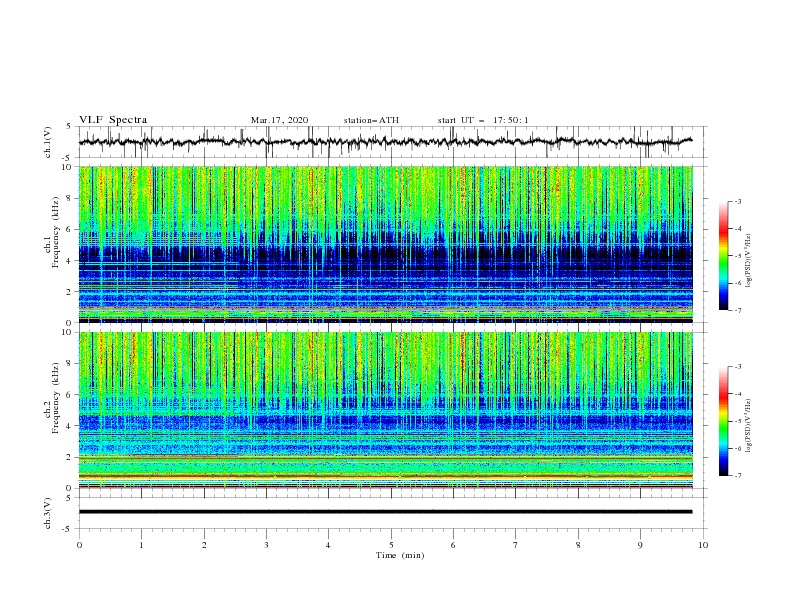792x612 pixels.
Task: Click the "4" kHz tick on ch.2 axis
Action: point(70,426)
